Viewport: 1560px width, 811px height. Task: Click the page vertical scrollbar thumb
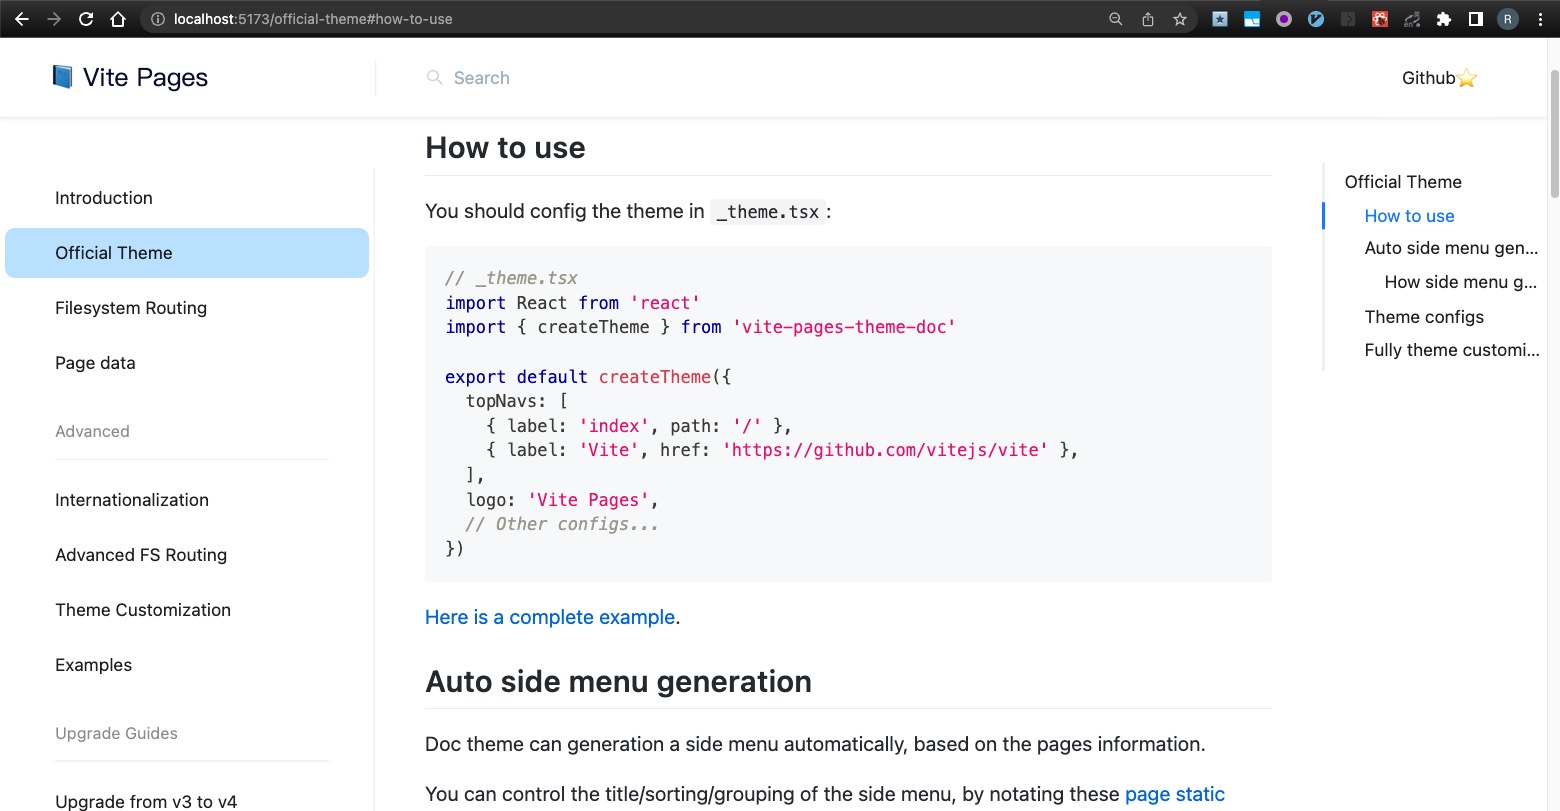coord(1554,133)
